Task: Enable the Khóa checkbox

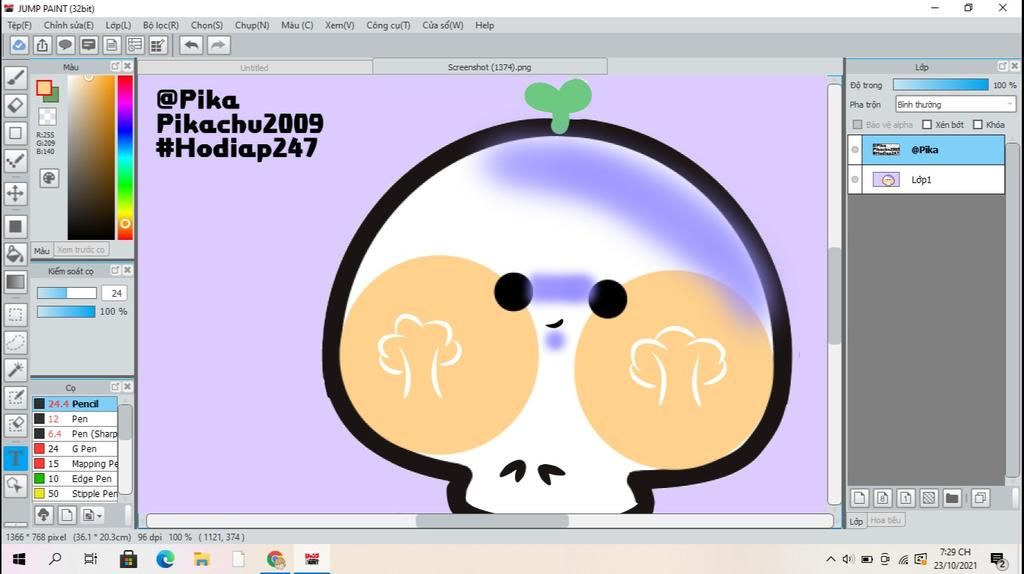Action: (x=978, y=125)
